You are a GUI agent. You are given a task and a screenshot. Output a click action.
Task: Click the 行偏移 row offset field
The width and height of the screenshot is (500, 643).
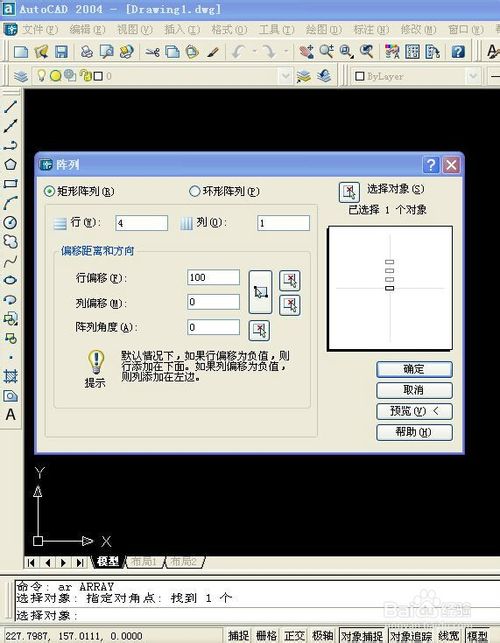click(213, 278)
